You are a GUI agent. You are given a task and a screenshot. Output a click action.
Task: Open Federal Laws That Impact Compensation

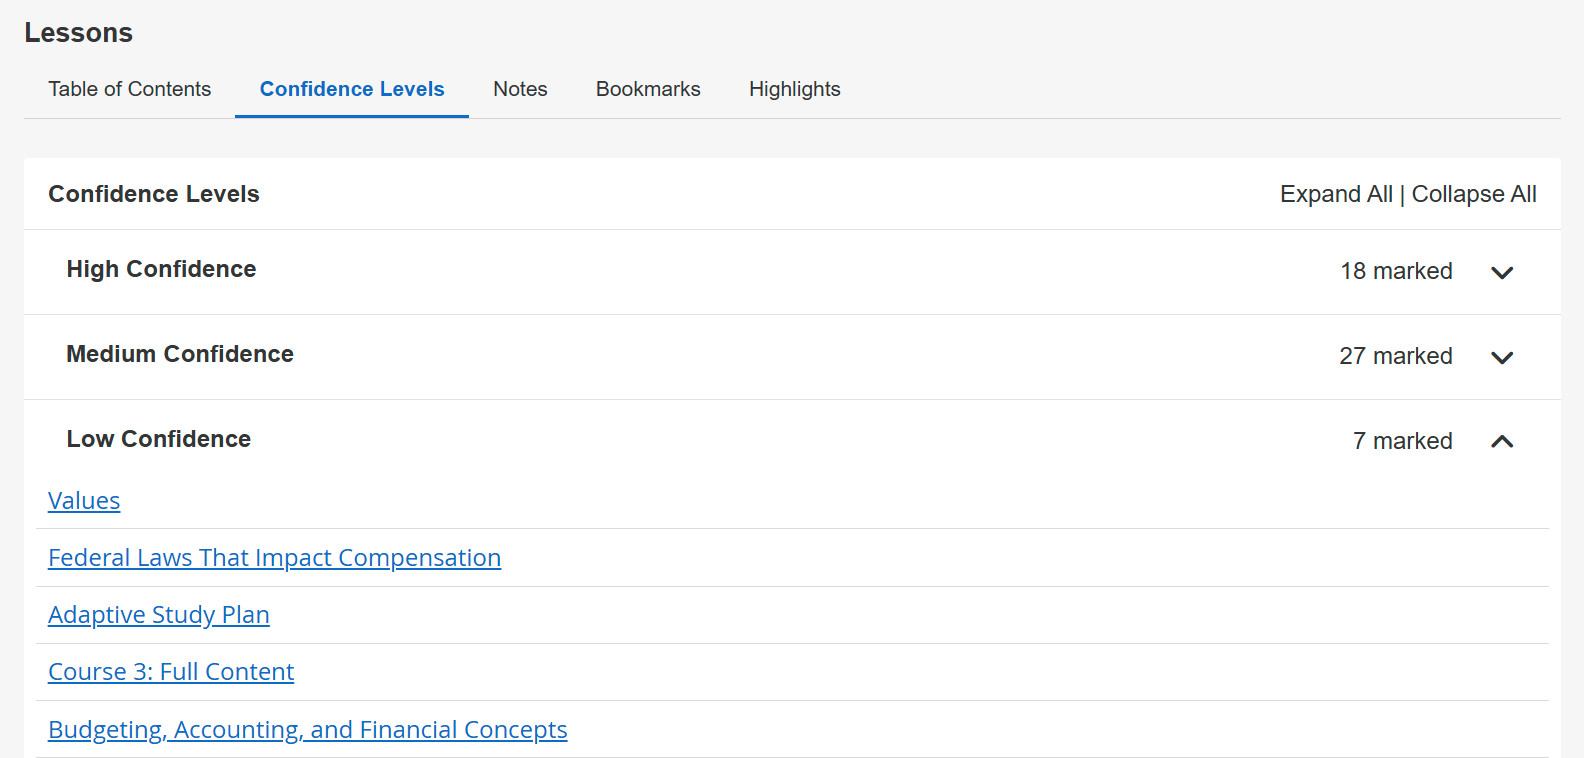point(274,558)
